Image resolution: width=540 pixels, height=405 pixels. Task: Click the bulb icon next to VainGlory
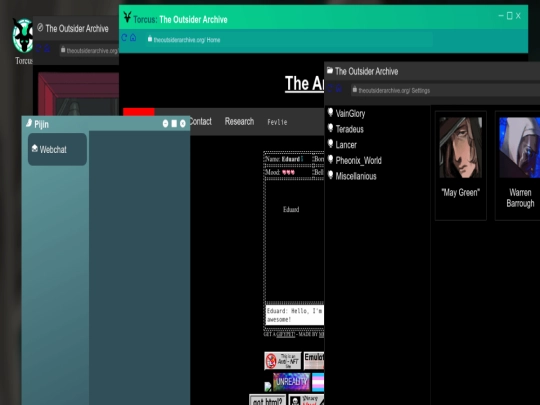coord(330,112)
